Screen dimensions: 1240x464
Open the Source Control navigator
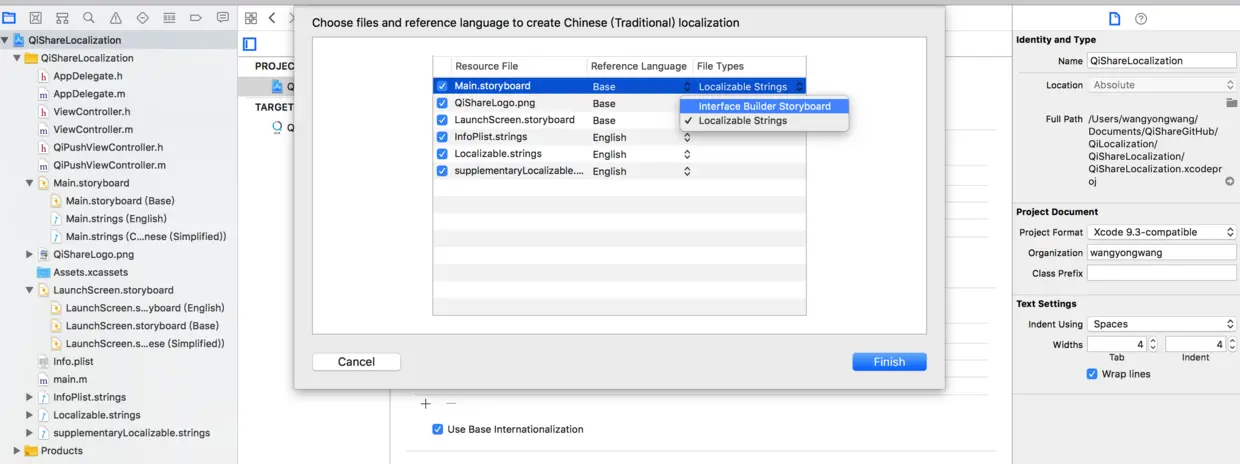tap(36, 18)
